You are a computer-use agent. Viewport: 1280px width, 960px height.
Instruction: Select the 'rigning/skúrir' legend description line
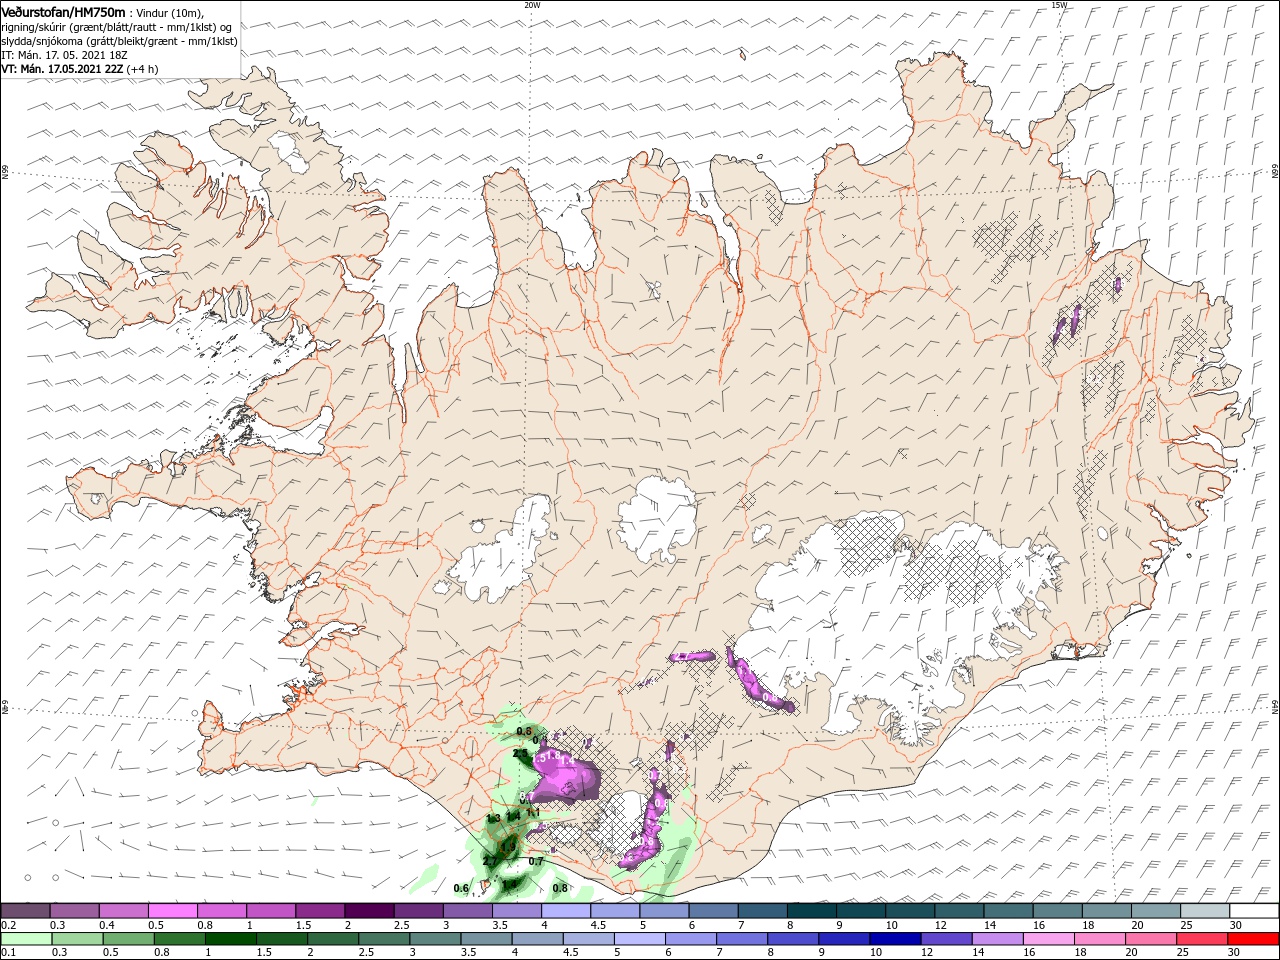(x=116, y=27)
